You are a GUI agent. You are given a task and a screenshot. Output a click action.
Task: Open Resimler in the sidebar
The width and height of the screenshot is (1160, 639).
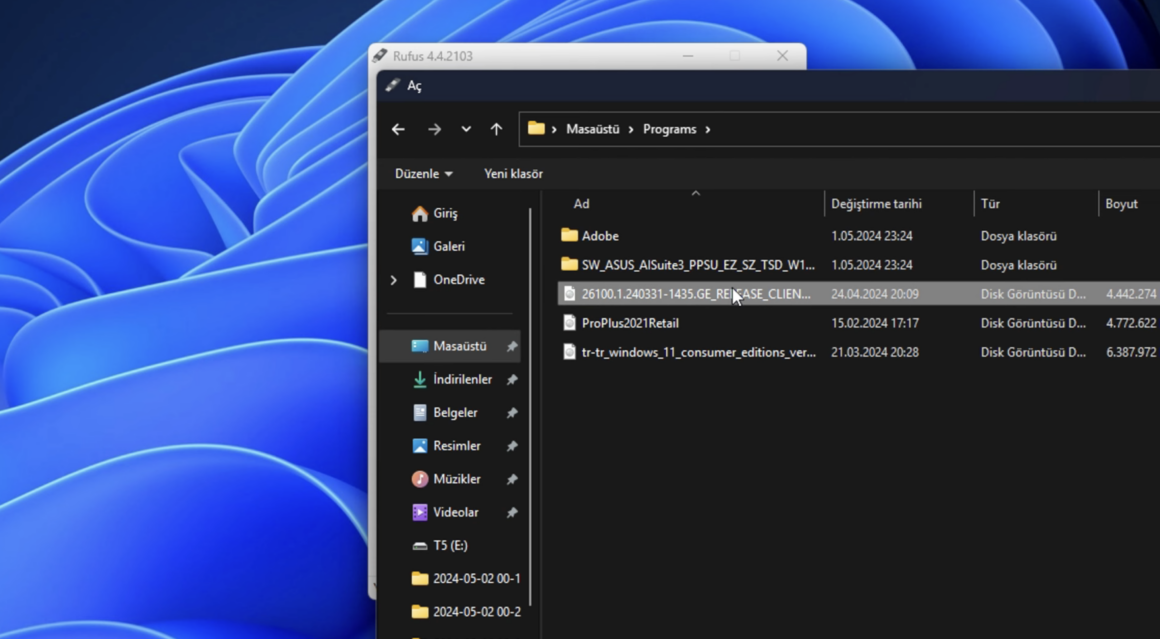(456, 446)
